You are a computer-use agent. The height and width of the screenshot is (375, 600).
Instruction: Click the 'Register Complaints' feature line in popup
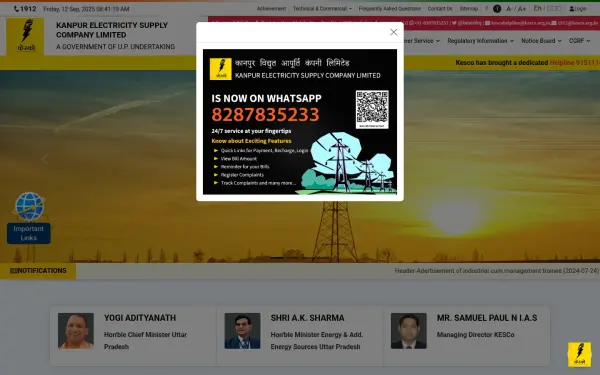click(x=242, y=175)
